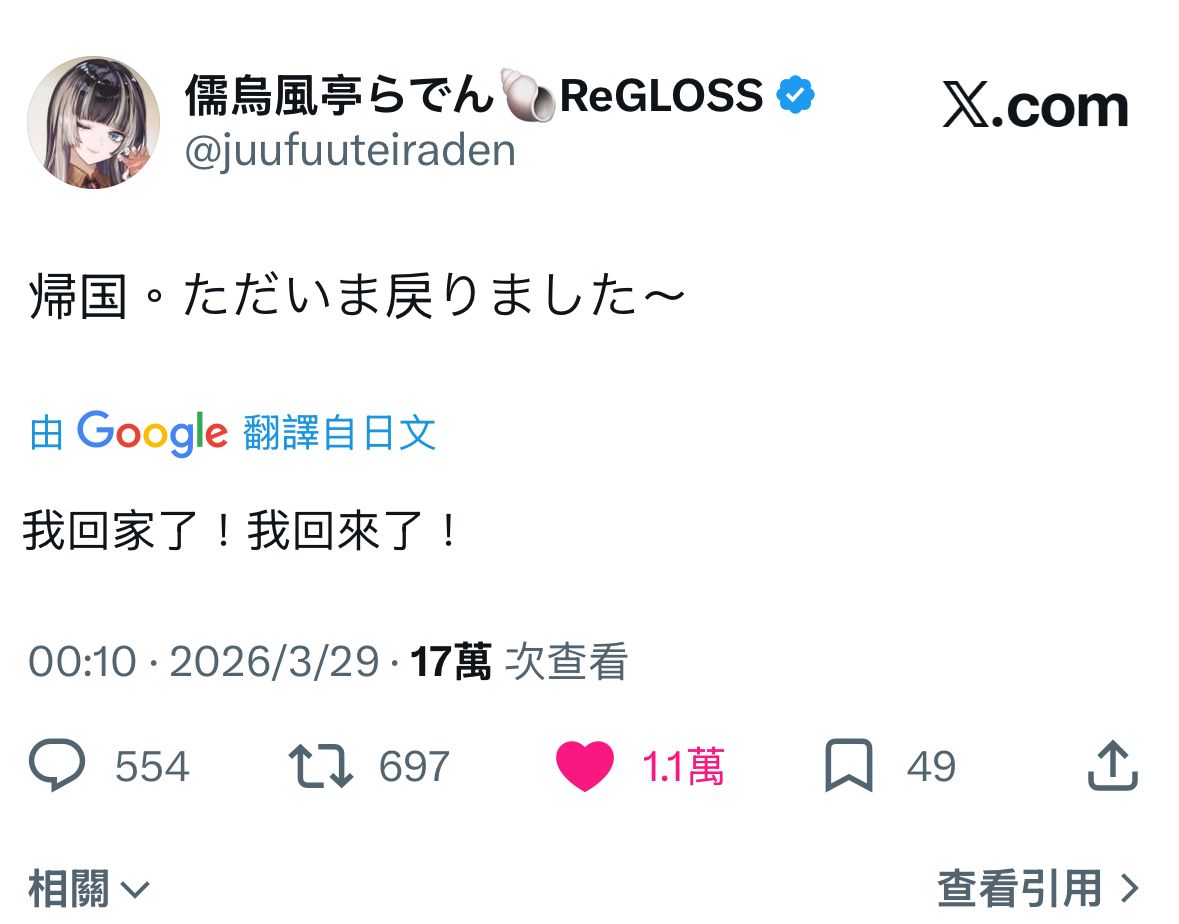
Task: Click the 翻譯自日文 translation label
Action: click(339, 433)
